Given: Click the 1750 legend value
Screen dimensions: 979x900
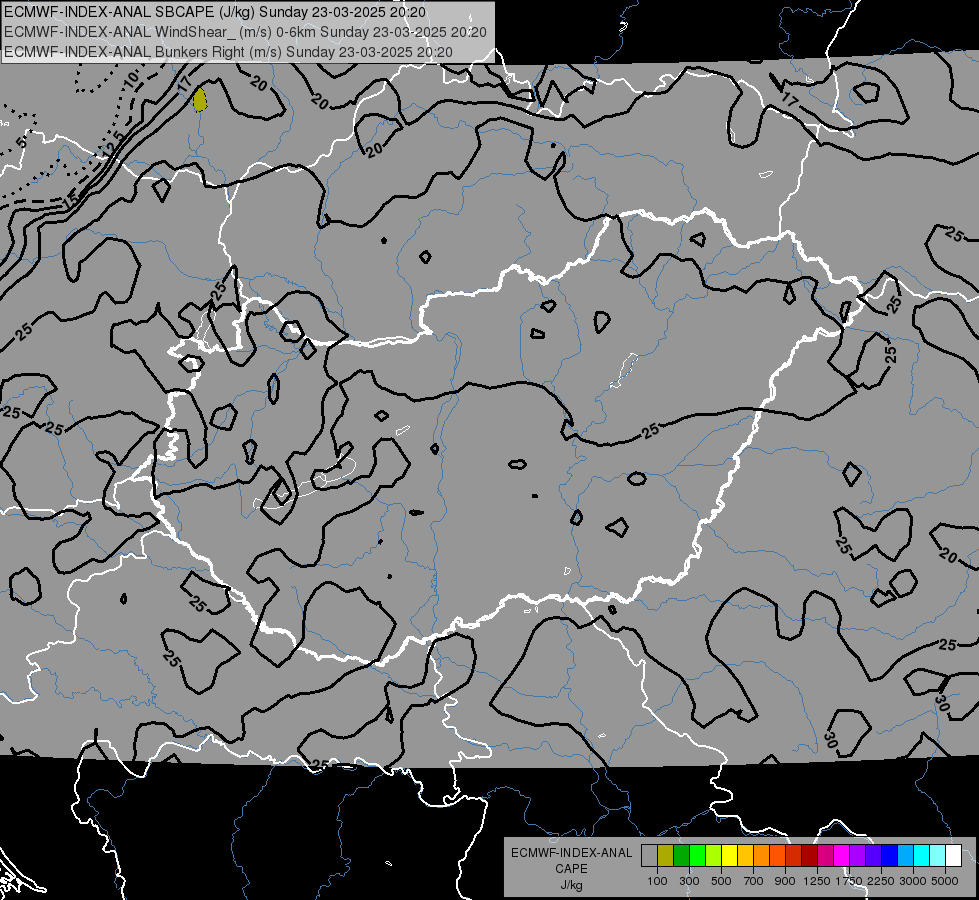Looking at the screenshot, I should point(849,881).
